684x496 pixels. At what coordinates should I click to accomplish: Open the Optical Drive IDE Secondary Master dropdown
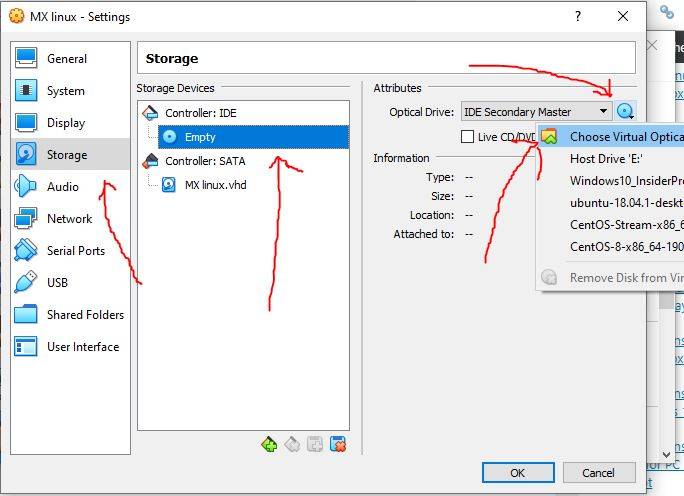pos(536,112)
